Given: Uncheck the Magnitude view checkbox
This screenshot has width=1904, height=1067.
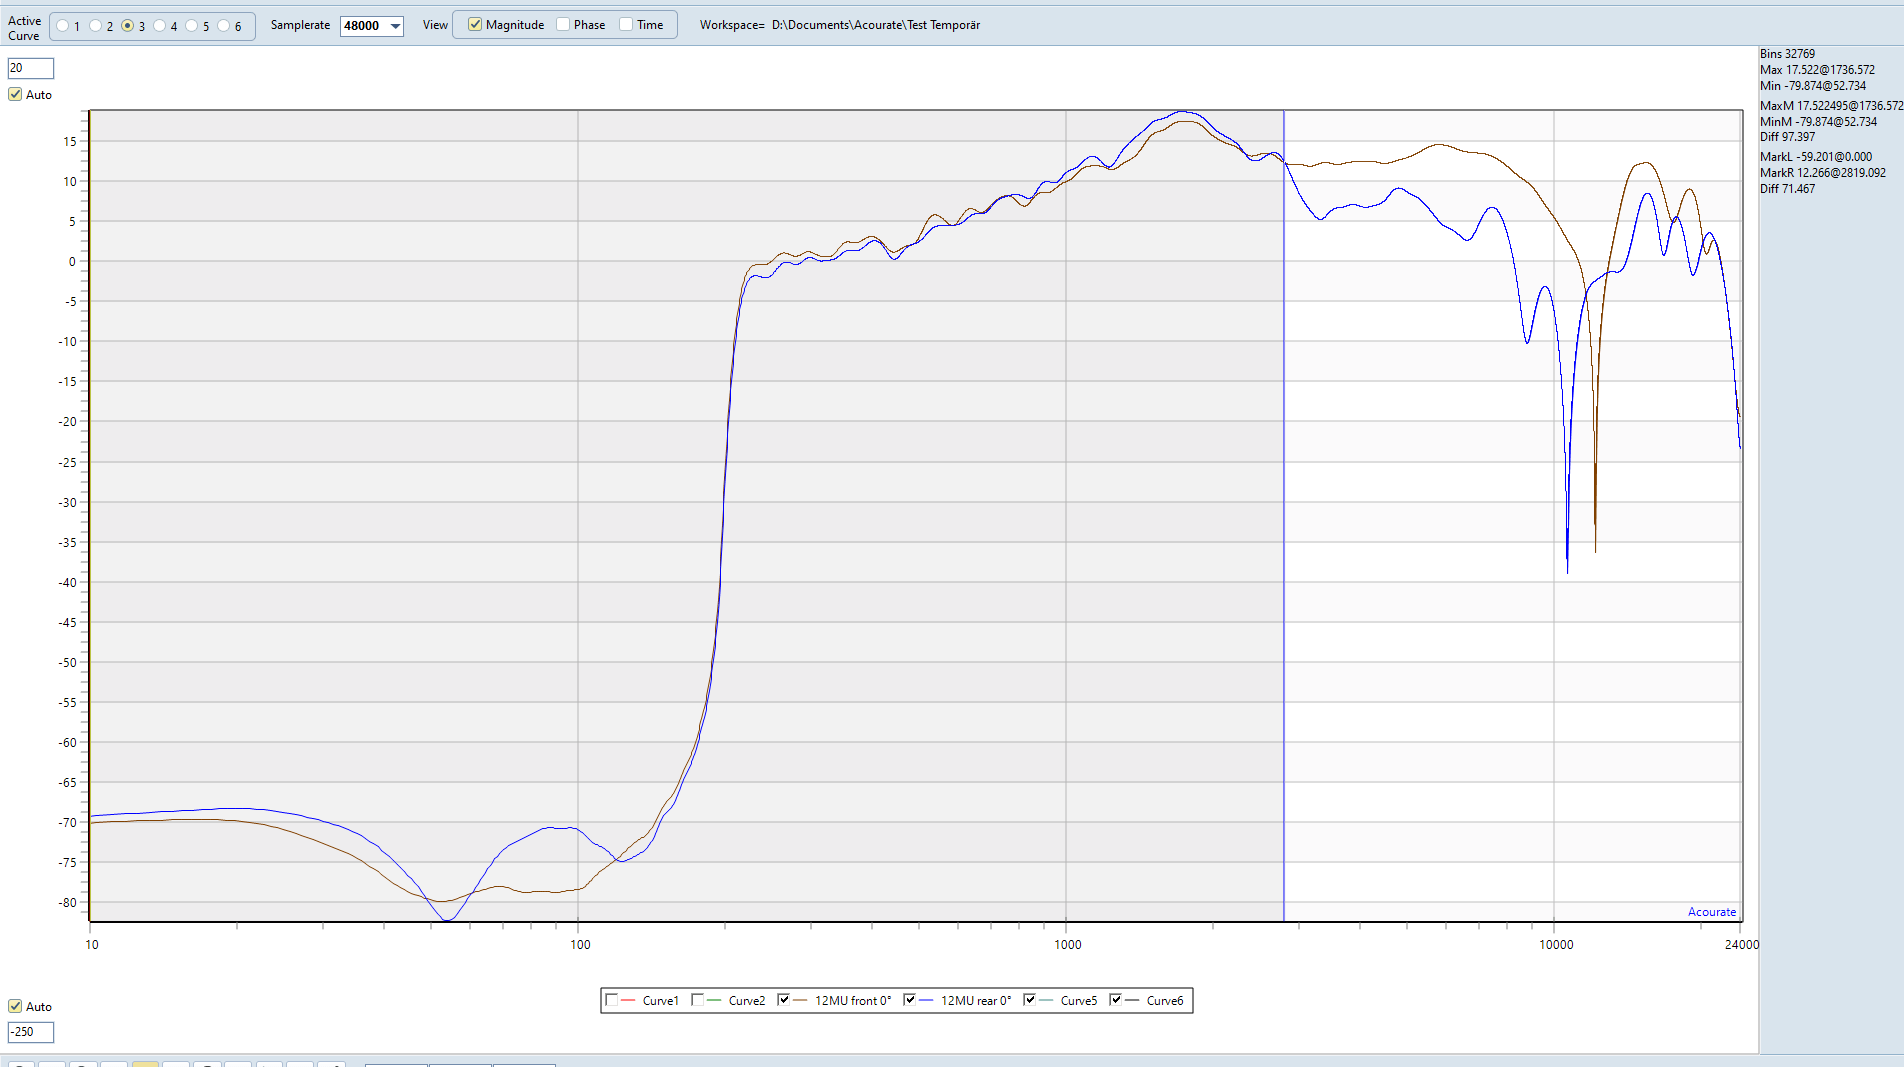Looking at the screenshot, I should point(475,25).
